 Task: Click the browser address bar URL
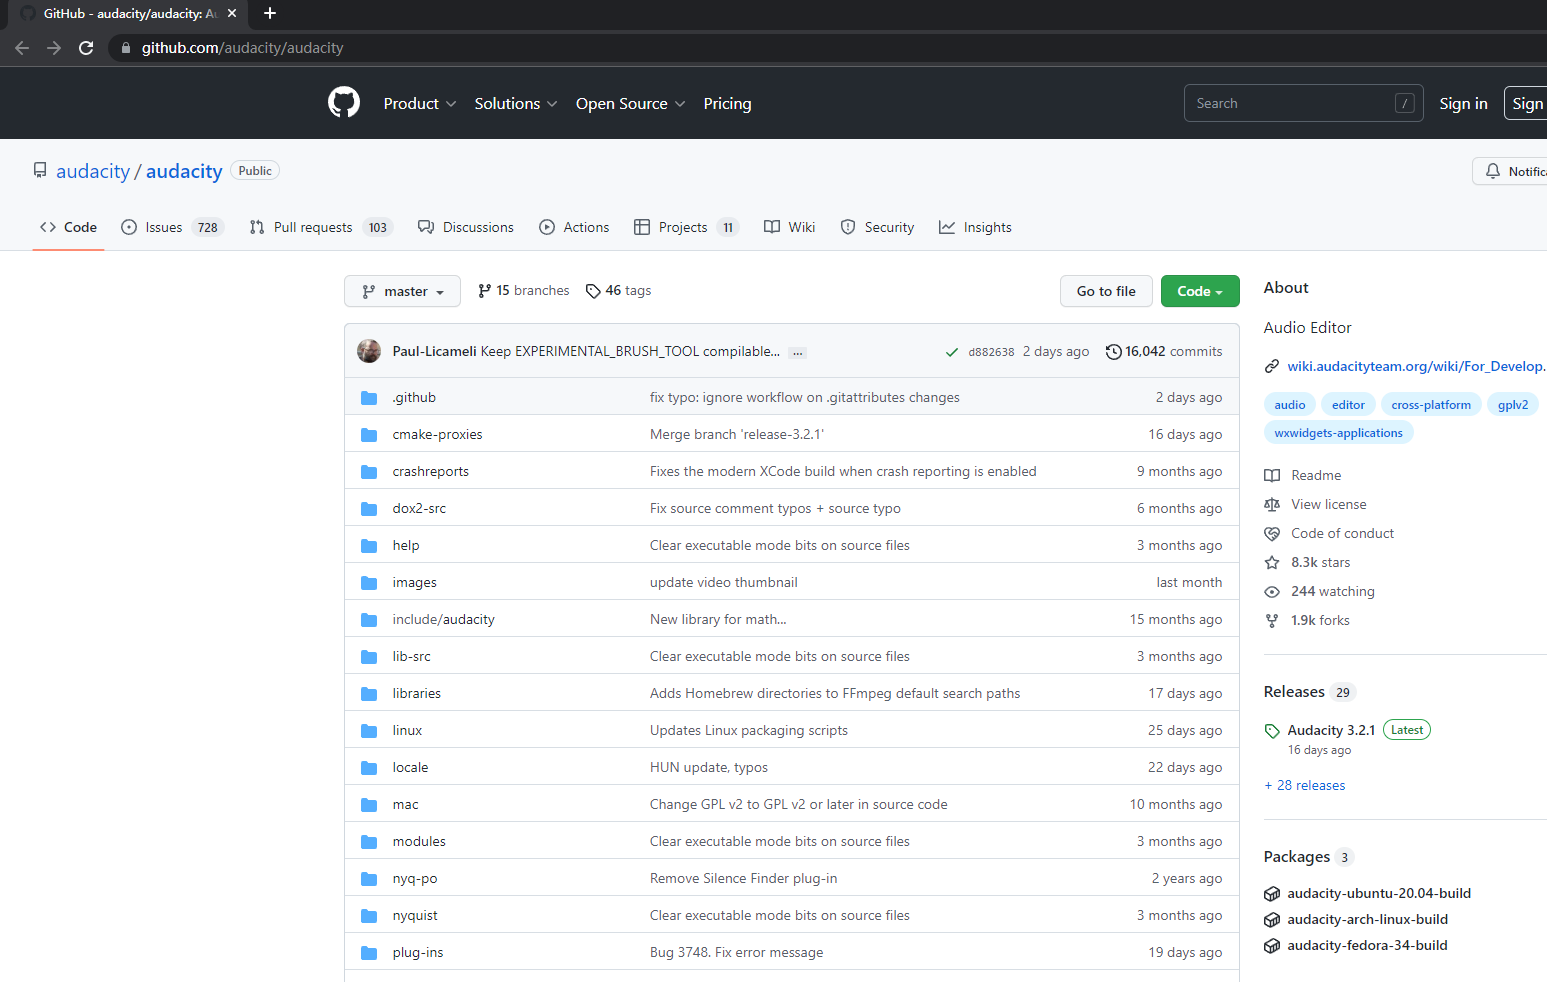[243, 48]
